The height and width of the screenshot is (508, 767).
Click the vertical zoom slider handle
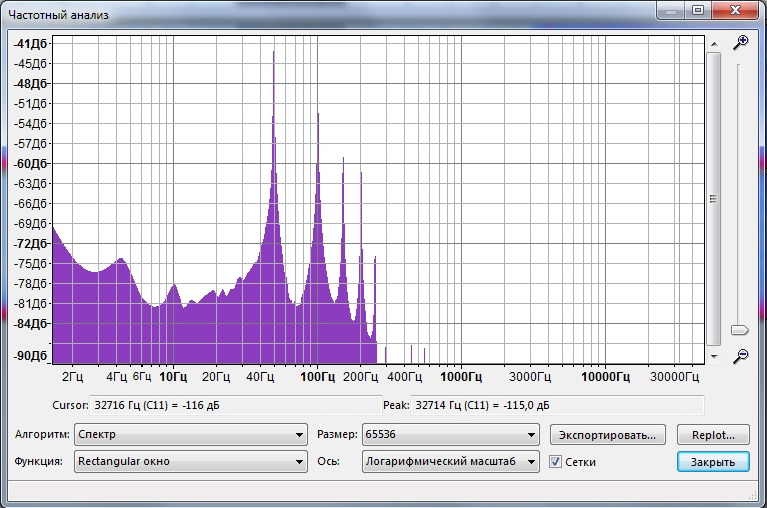740,330
